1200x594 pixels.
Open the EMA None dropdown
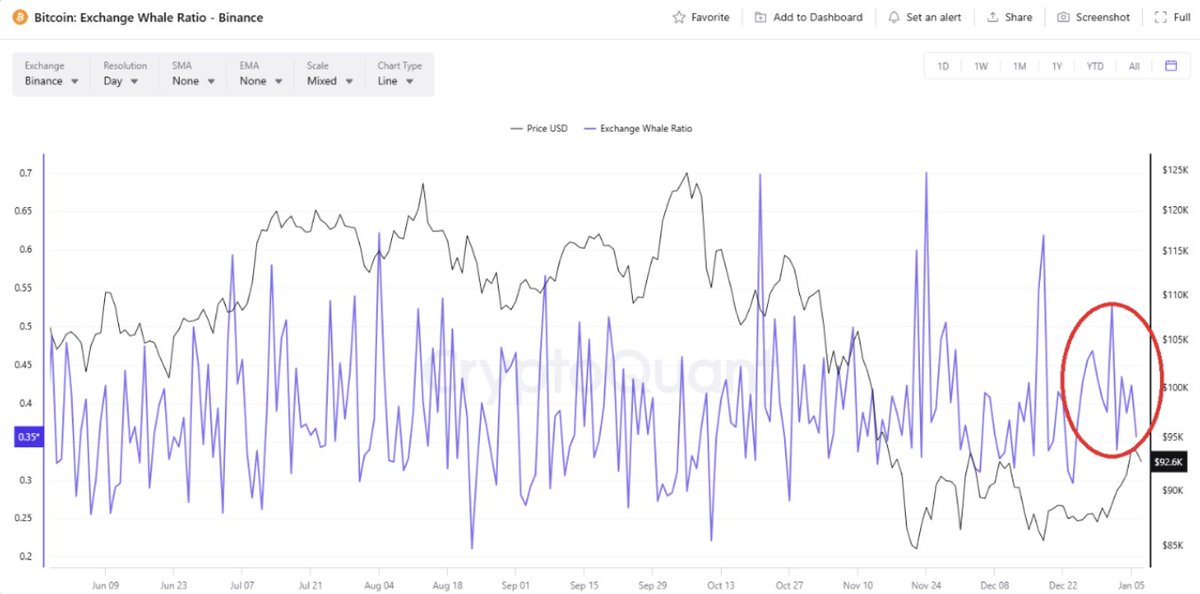pos(262,74)
